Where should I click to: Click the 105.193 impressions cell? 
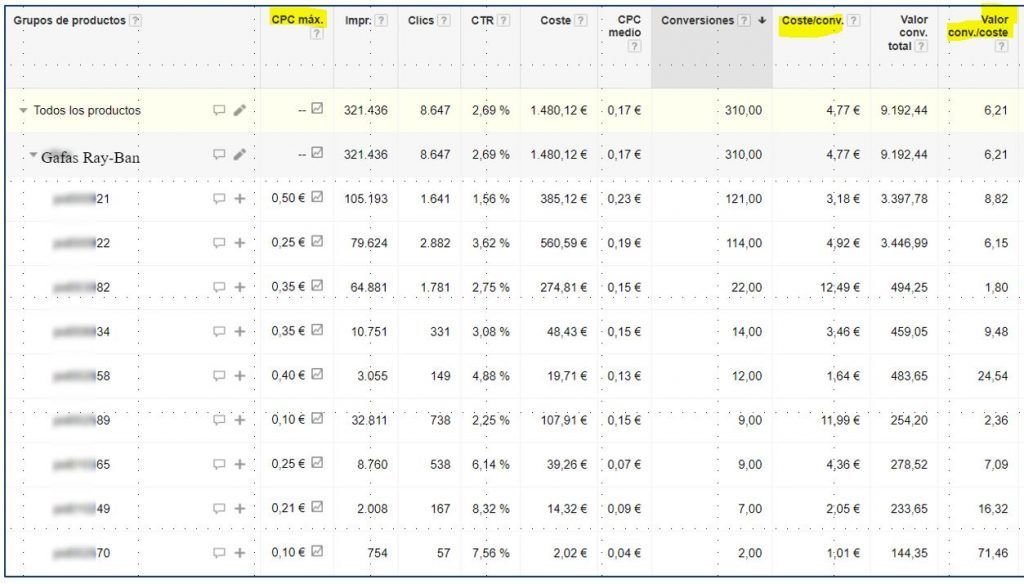coord(366,199)
